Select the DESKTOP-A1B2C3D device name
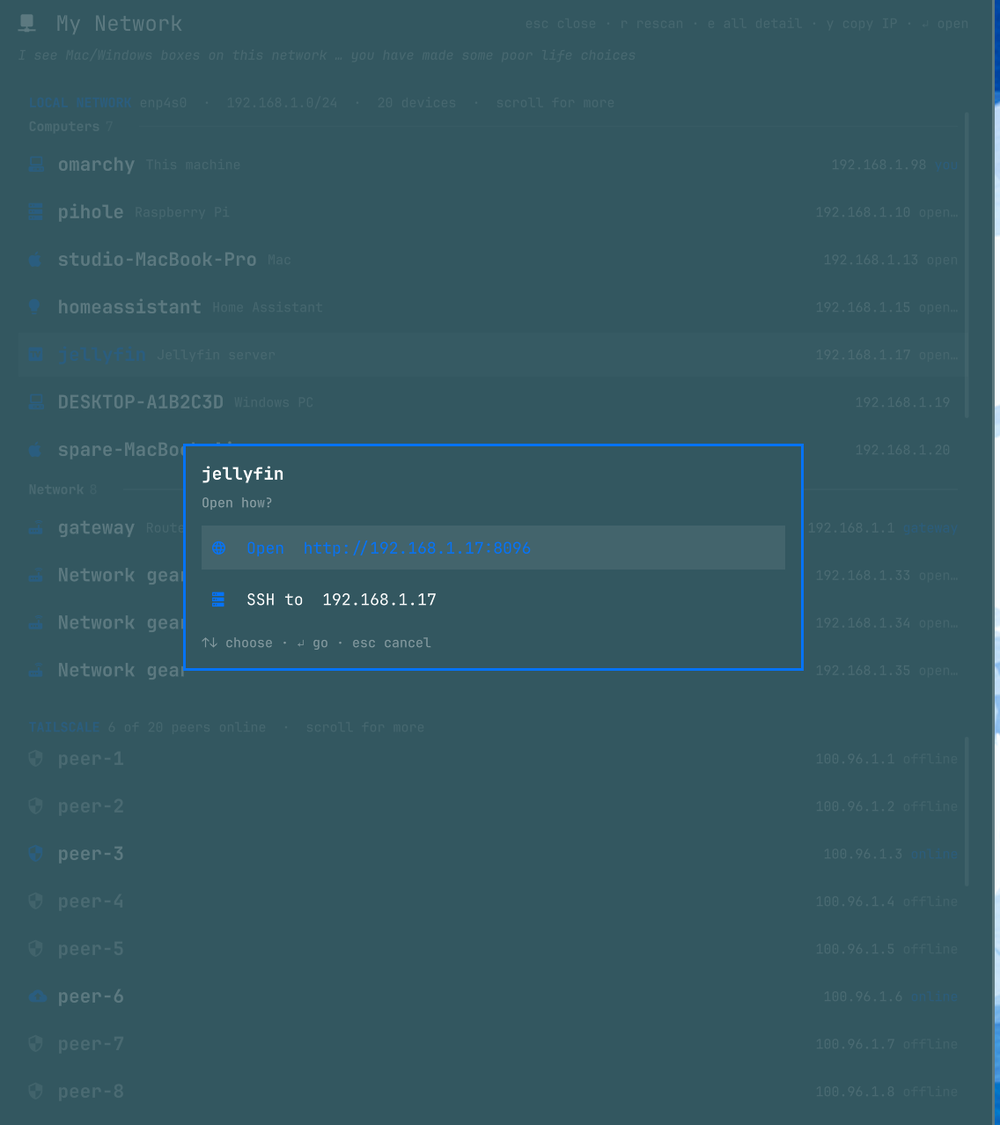This screenshot has width=1000, height=1125. click(x=141, y=402)
